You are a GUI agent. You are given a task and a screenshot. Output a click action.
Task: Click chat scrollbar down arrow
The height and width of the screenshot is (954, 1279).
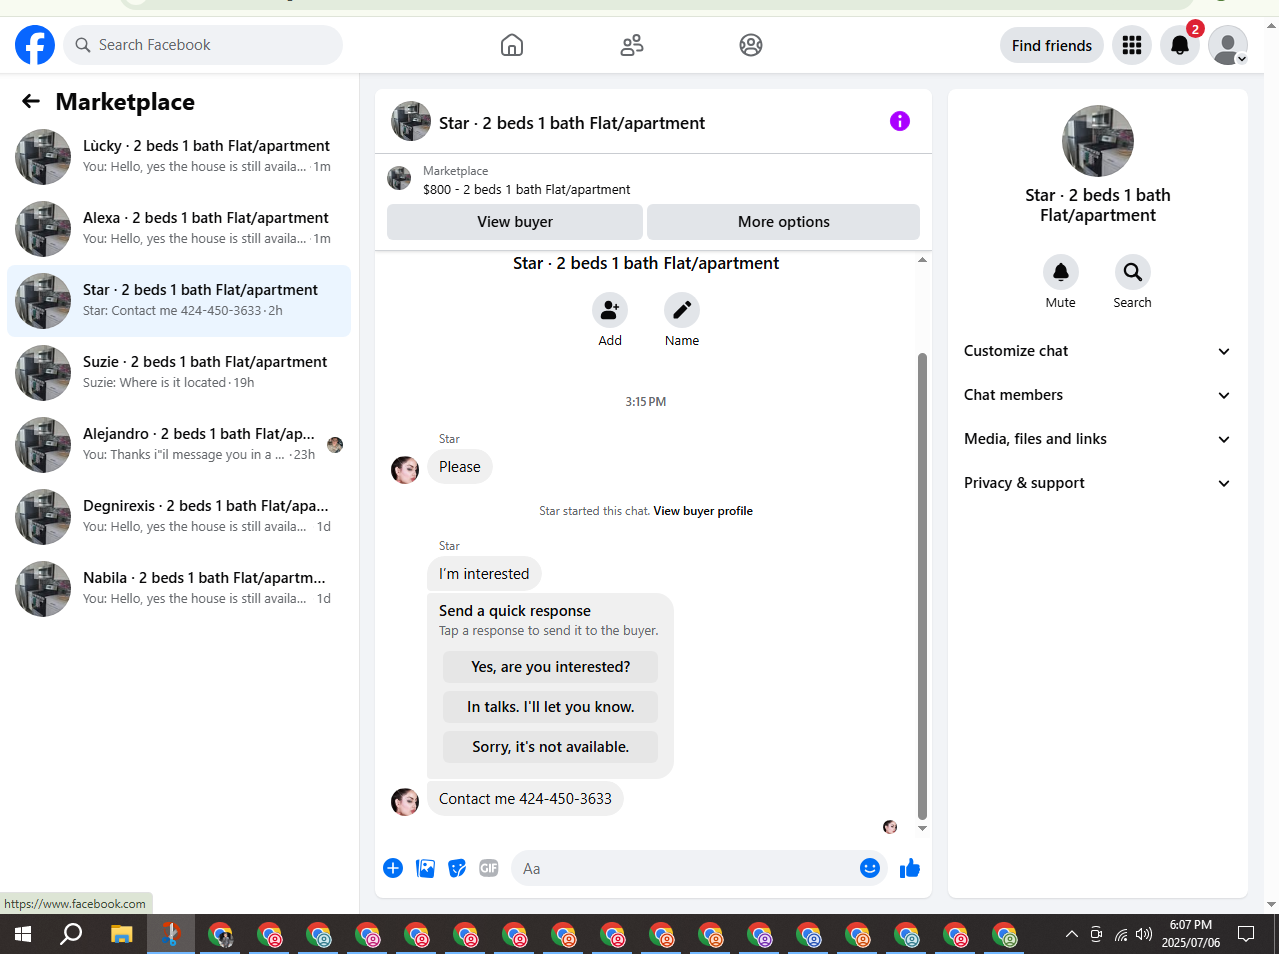click(922, 828)
